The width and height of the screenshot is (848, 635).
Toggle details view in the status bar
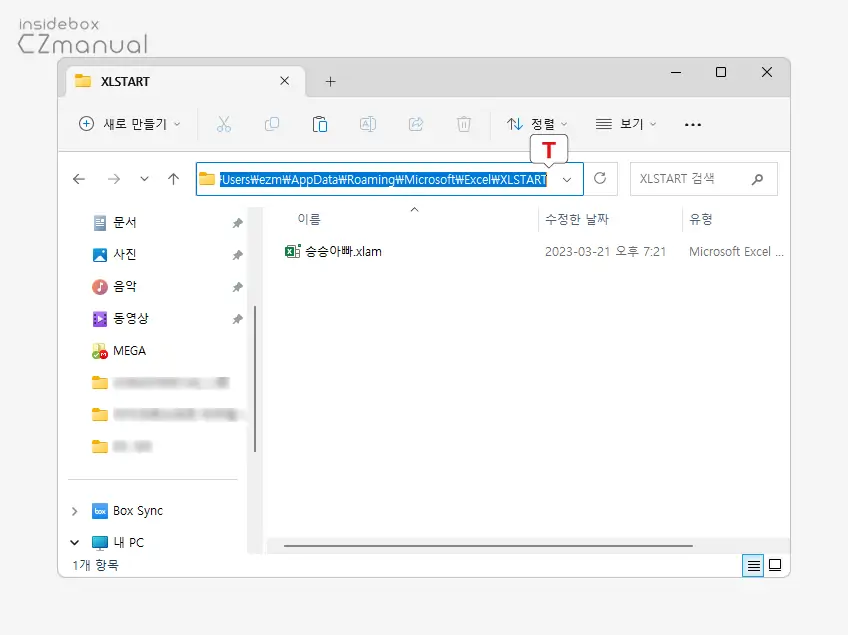click(x=753, y=565)
